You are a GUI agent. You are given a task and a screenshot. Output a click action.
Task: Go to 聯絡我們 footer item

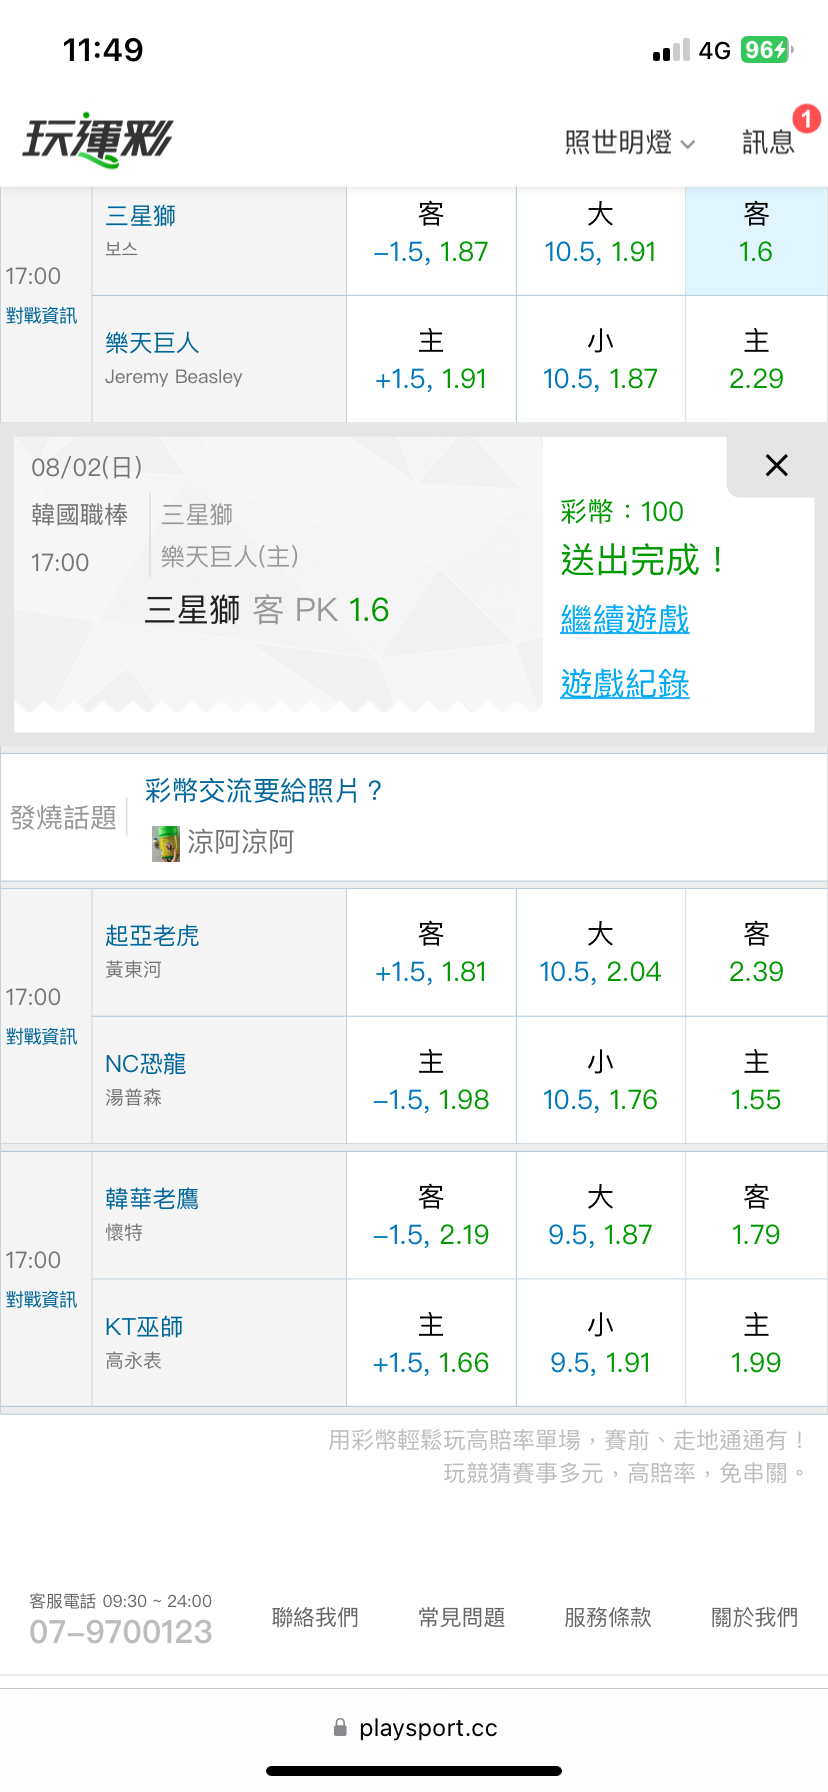point(315,1617)
